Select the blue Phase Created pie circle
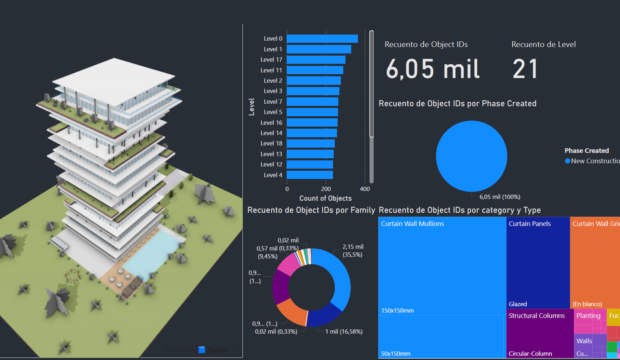The height and width of the screenshot is (360, 620). (x=471, y=156)
